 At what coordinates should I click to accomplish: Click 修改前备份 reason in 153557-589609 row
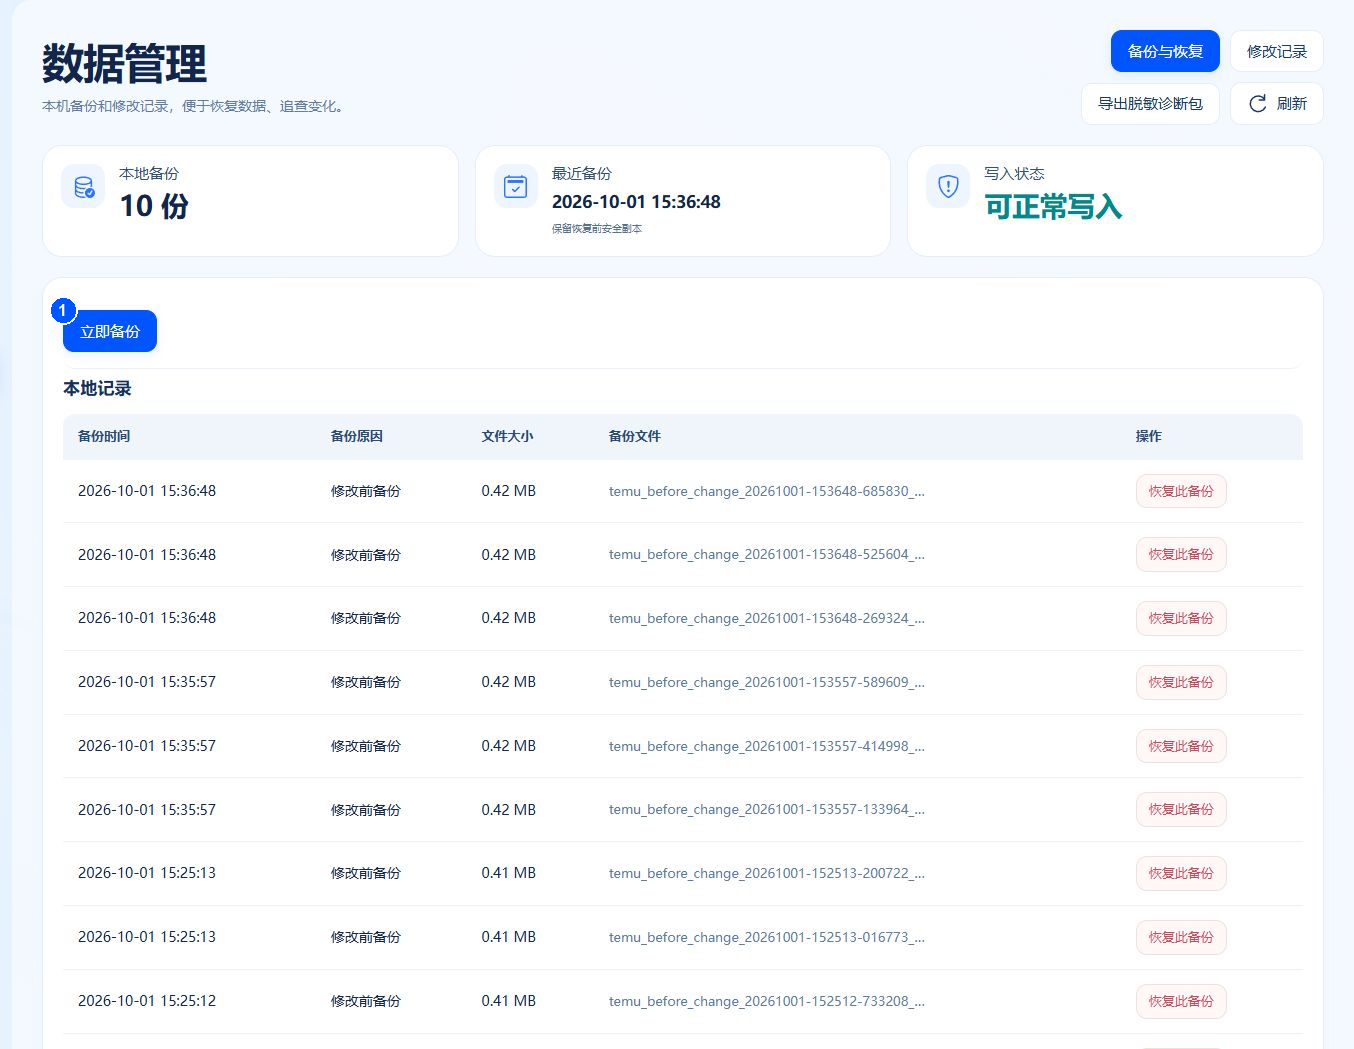coord(366,682)
